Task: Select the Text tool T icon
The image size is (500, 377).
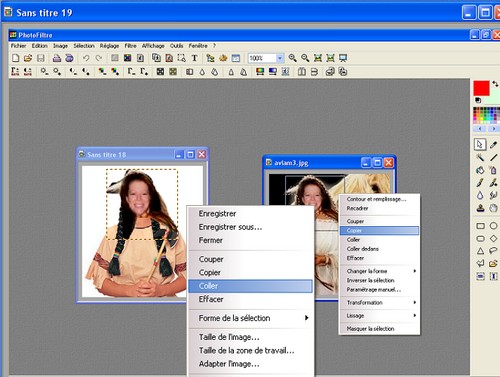Action: [194, 58]
